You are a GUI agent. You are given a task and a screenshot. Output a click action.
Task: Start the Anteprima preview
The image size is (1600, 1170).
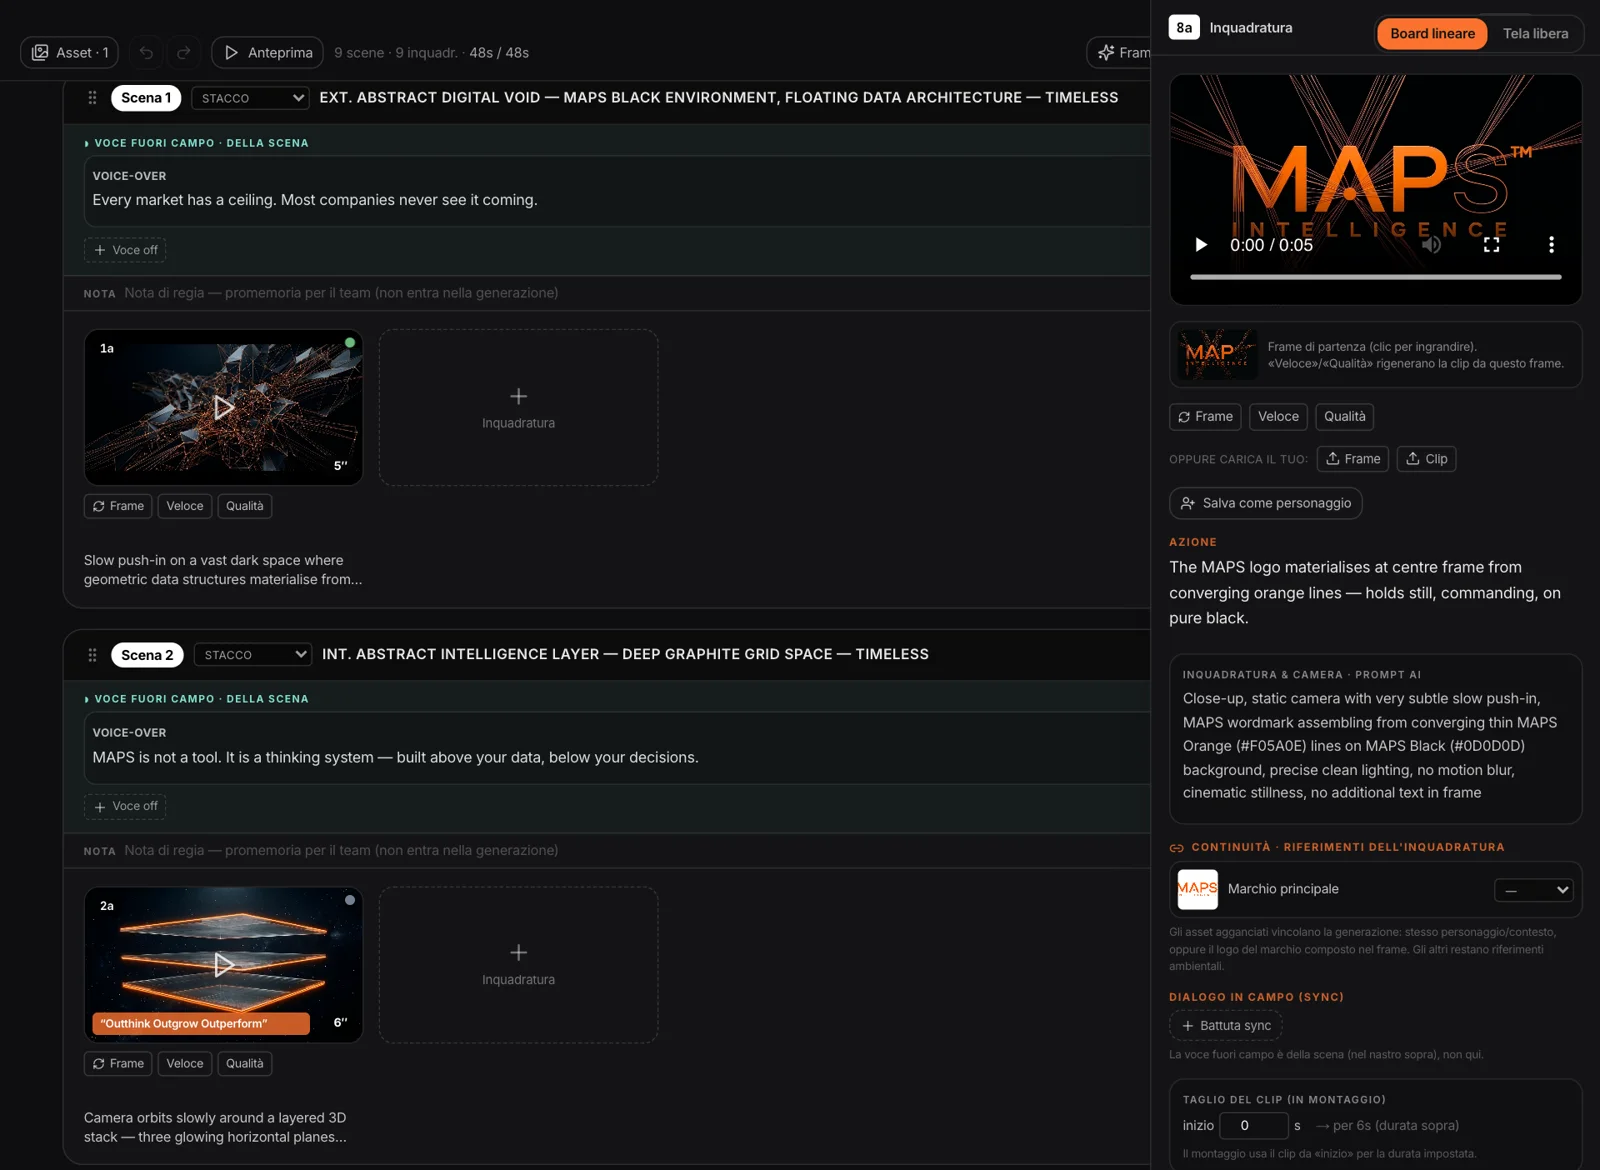pos(267,52)
